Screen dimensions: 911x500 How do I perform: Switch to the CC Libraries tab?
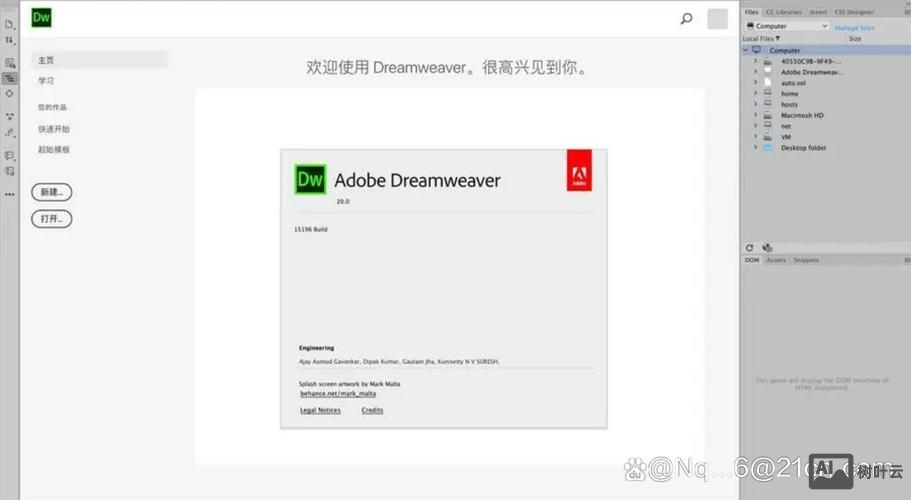pyautogui.click(x=783, y=12)
